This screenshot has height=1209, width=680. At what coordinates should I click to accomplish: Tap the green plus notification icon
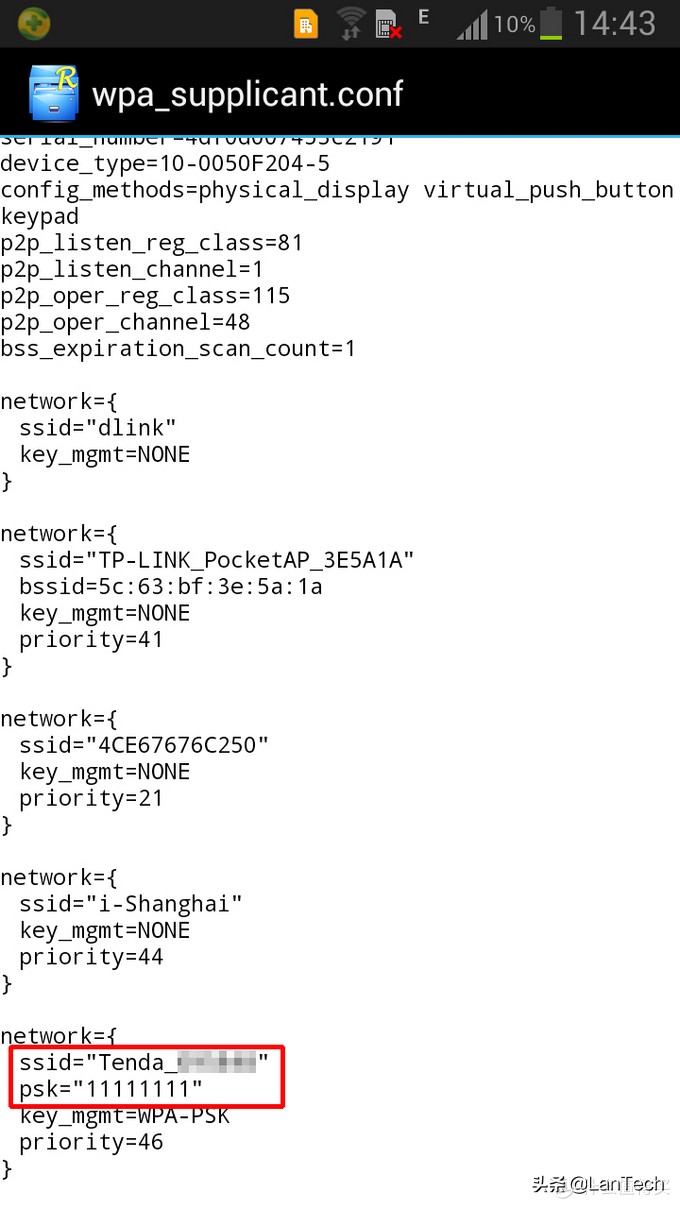coord(34,23)
